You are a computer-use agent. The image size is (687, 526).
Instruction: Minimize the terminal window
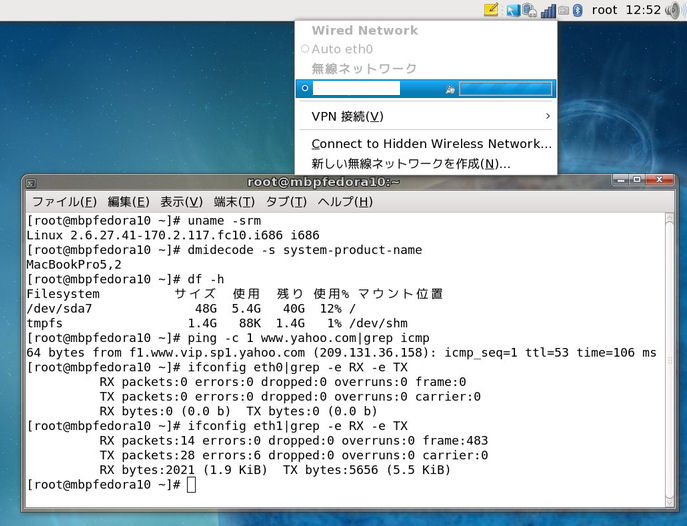pos(621,180)
